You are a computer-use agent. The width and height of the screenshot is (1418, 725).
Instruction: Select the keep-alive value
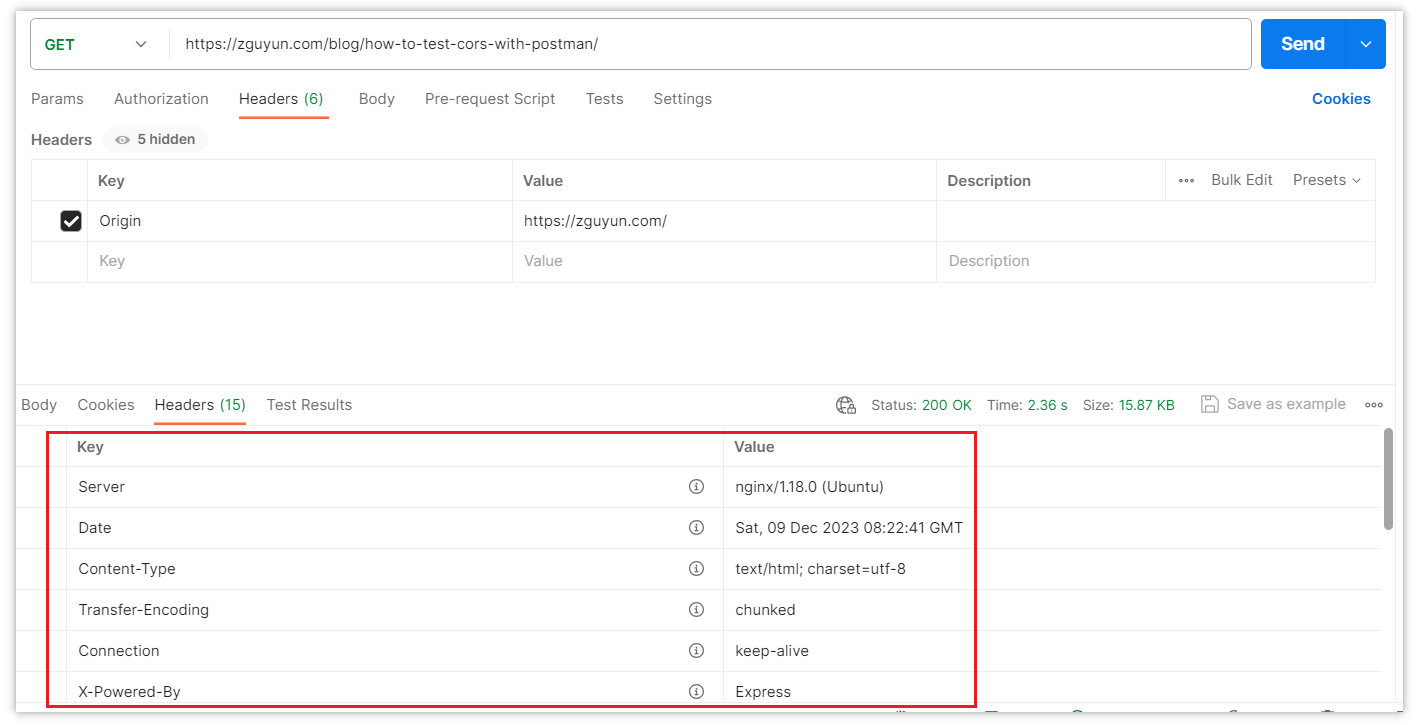click(x=772, y=651)
